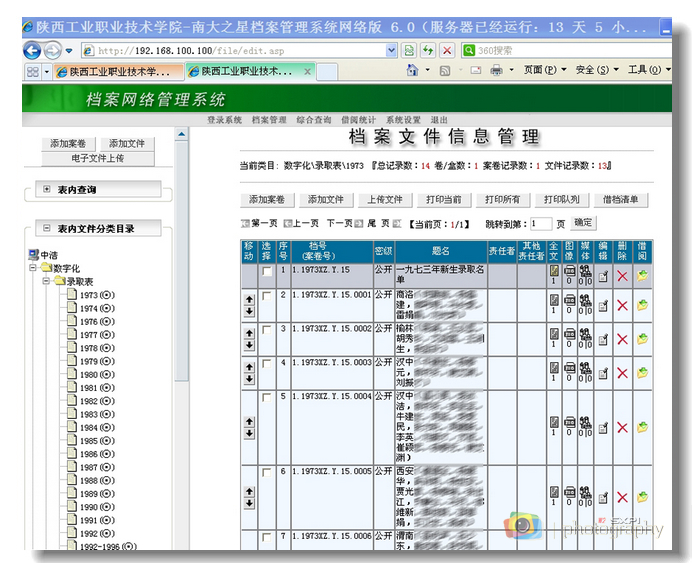The height and width of the screenshot is (563, 692).
Task: Move record 2 up with the arrow
Action: click(x=249, y=299)
